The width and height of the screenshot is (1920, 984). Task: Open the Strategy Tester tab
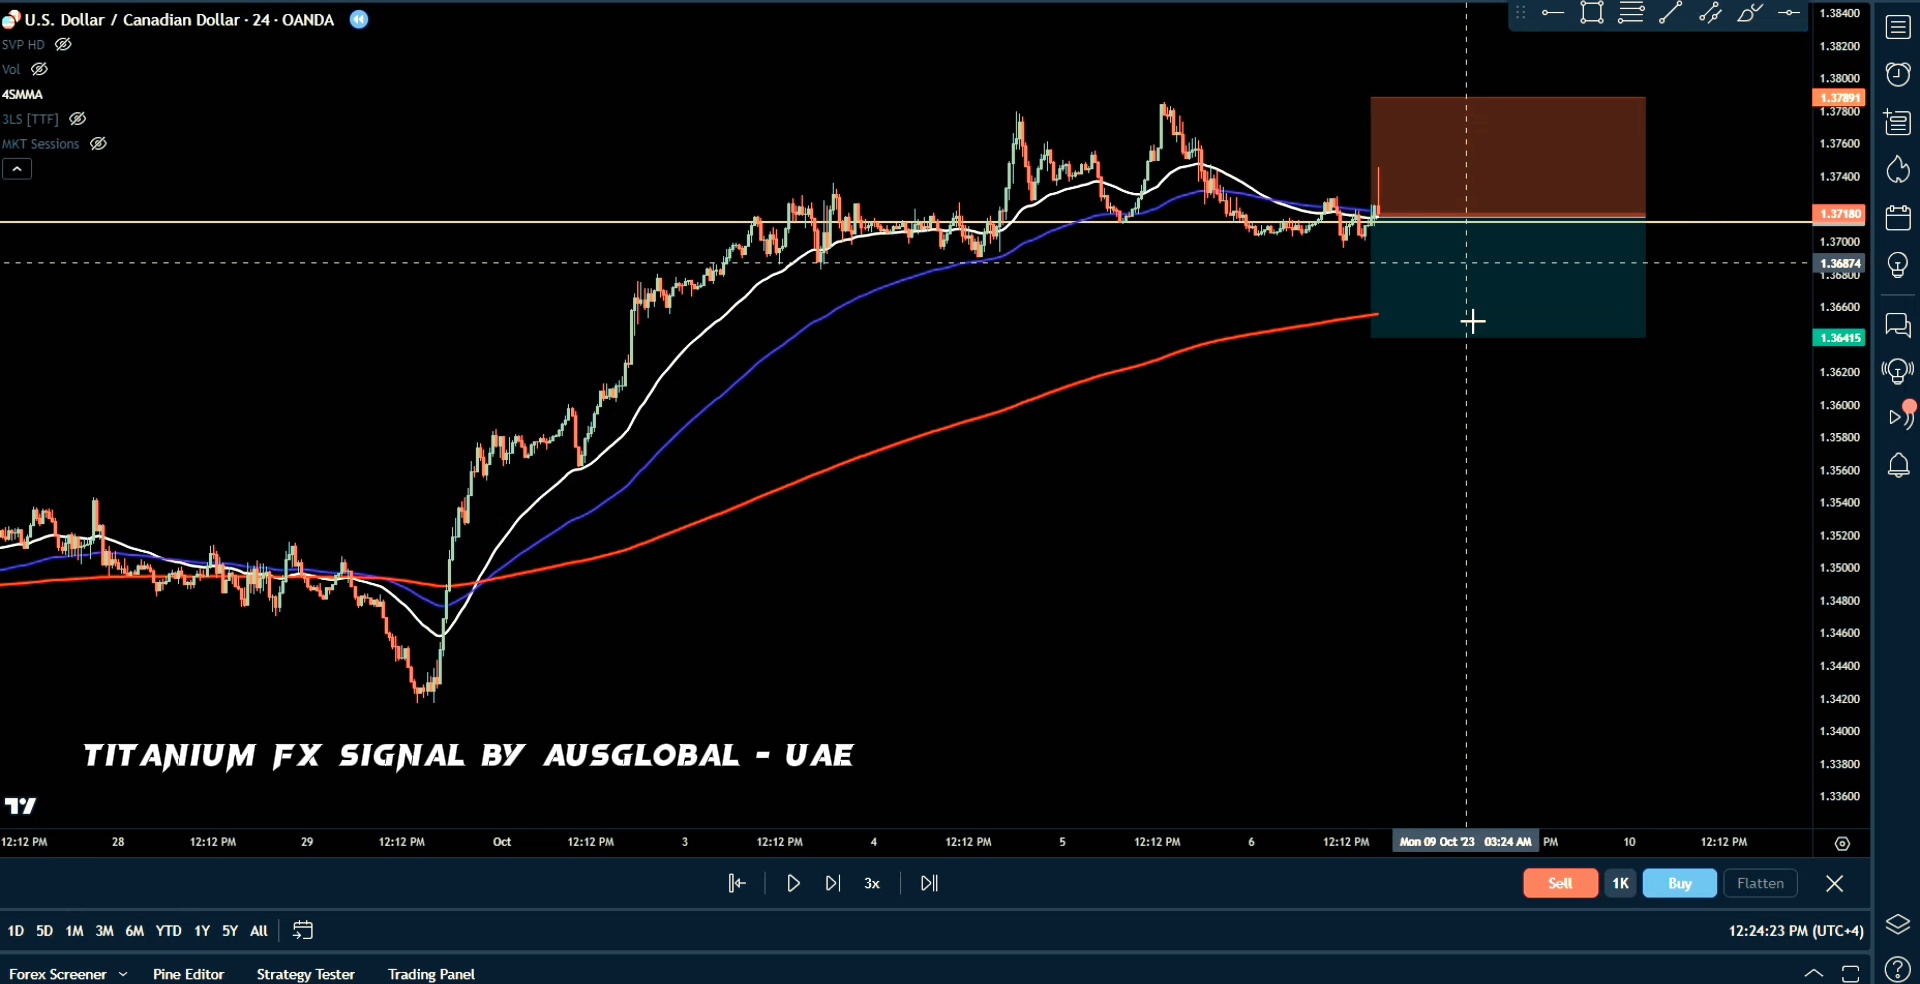(x=305, y=974)
